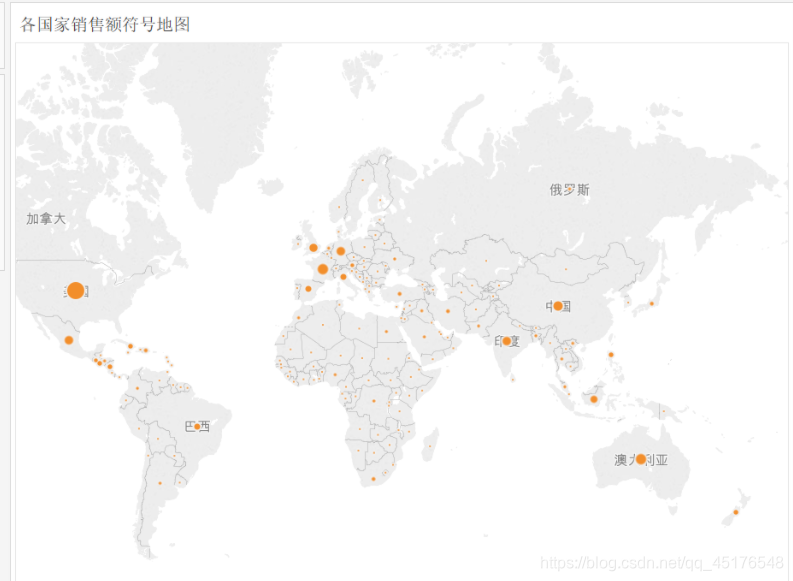Select the orange dot on New Zealand
This screenshot has height=581, width=793.
click(x=736, y=512)
